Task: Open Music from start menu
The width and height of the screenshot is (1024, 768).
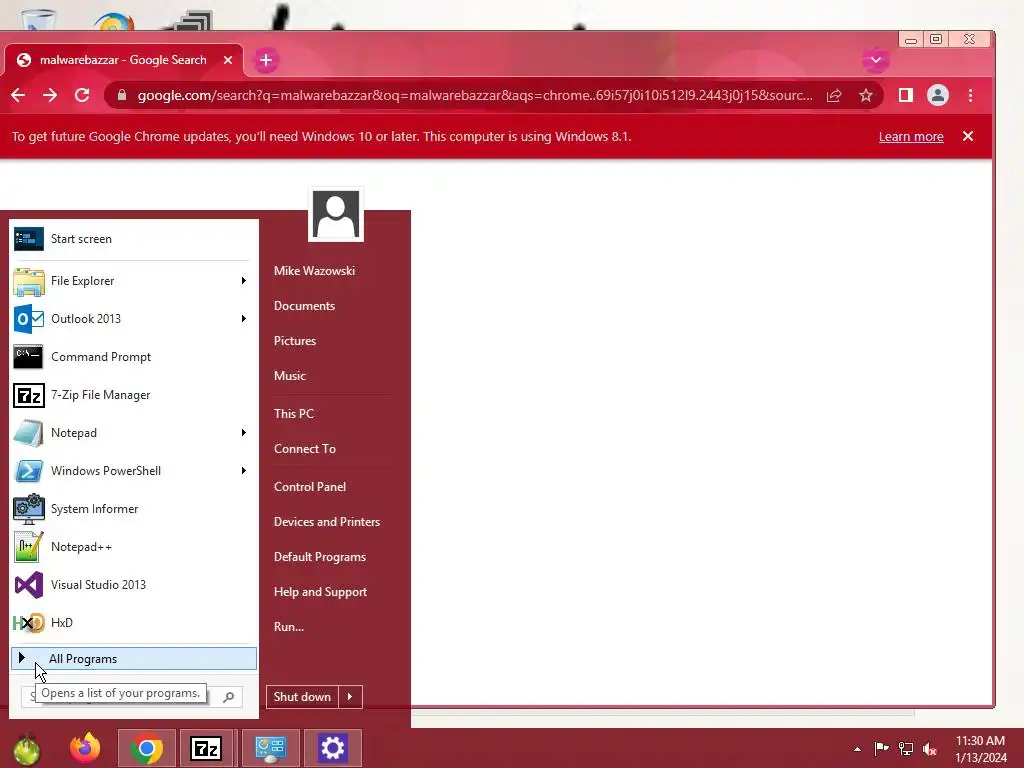Action: [x=290, y=376]
